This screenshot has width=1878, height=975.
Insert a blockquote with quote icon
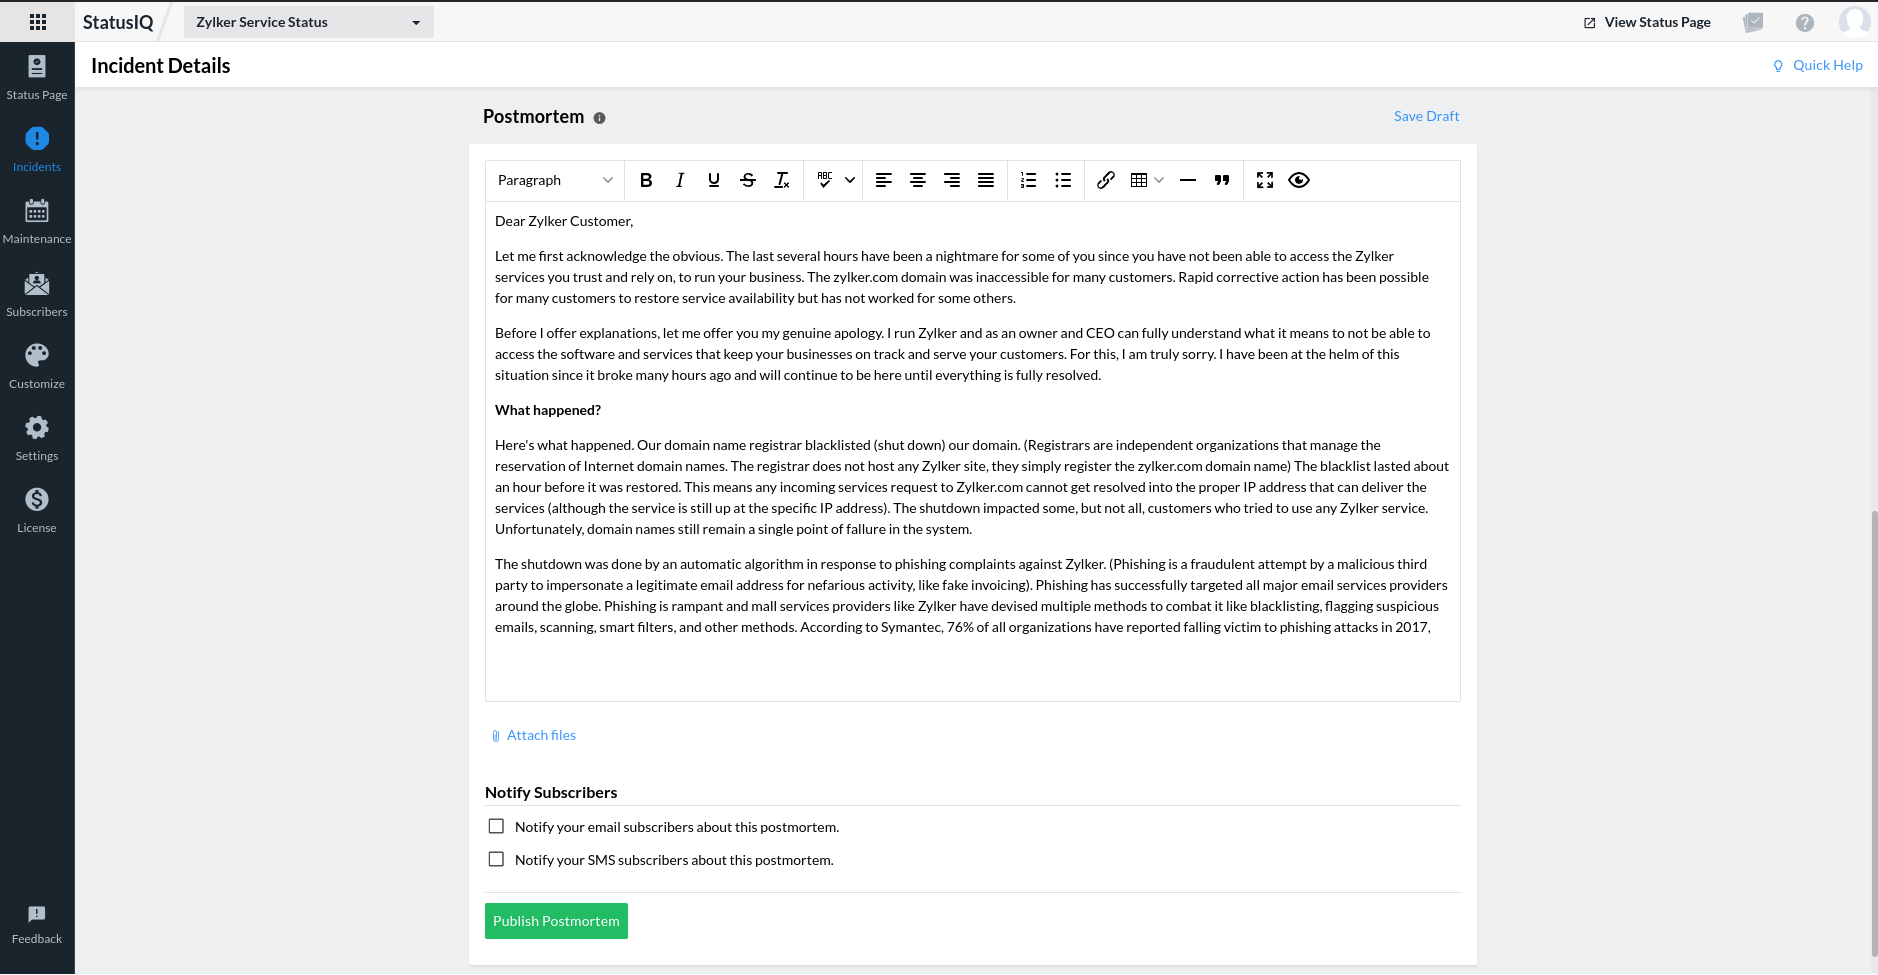(1222, 180)
